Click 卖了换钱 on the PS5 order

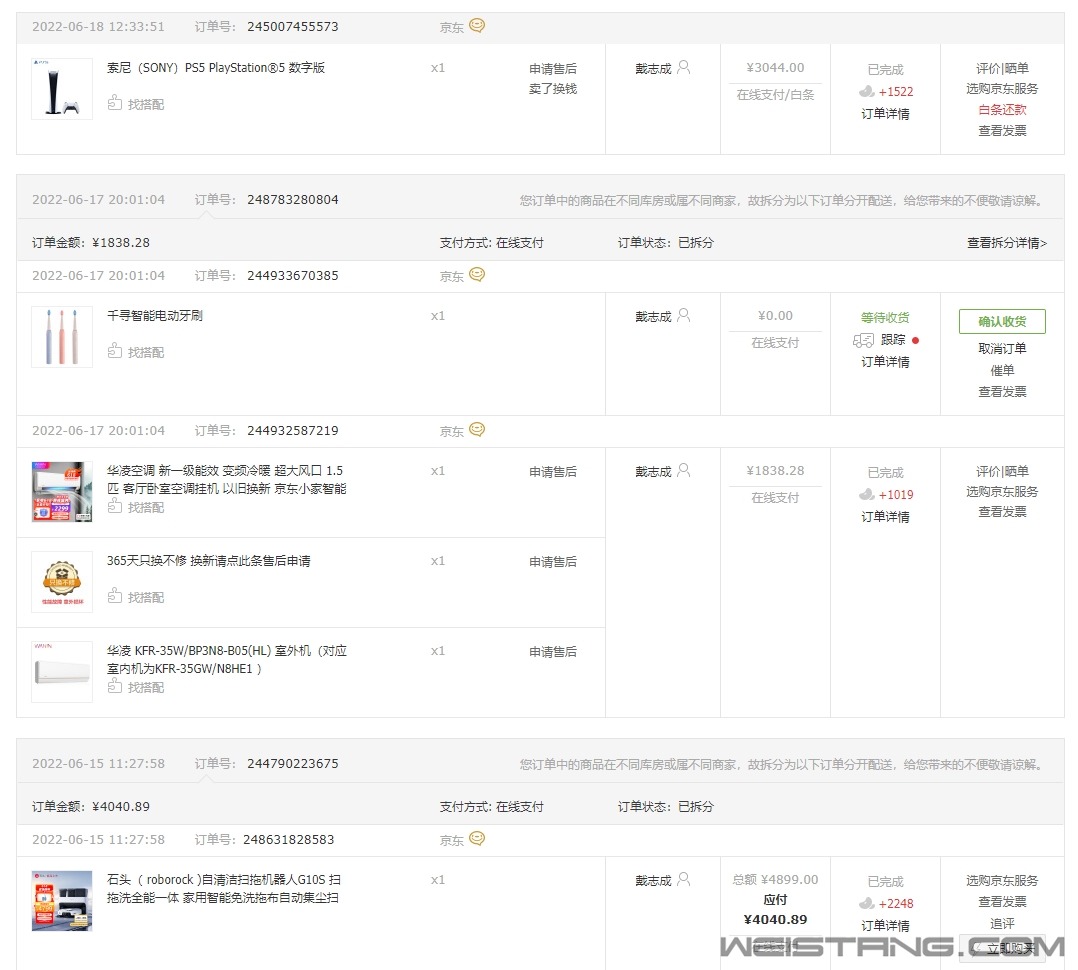[x=553, y=89]
